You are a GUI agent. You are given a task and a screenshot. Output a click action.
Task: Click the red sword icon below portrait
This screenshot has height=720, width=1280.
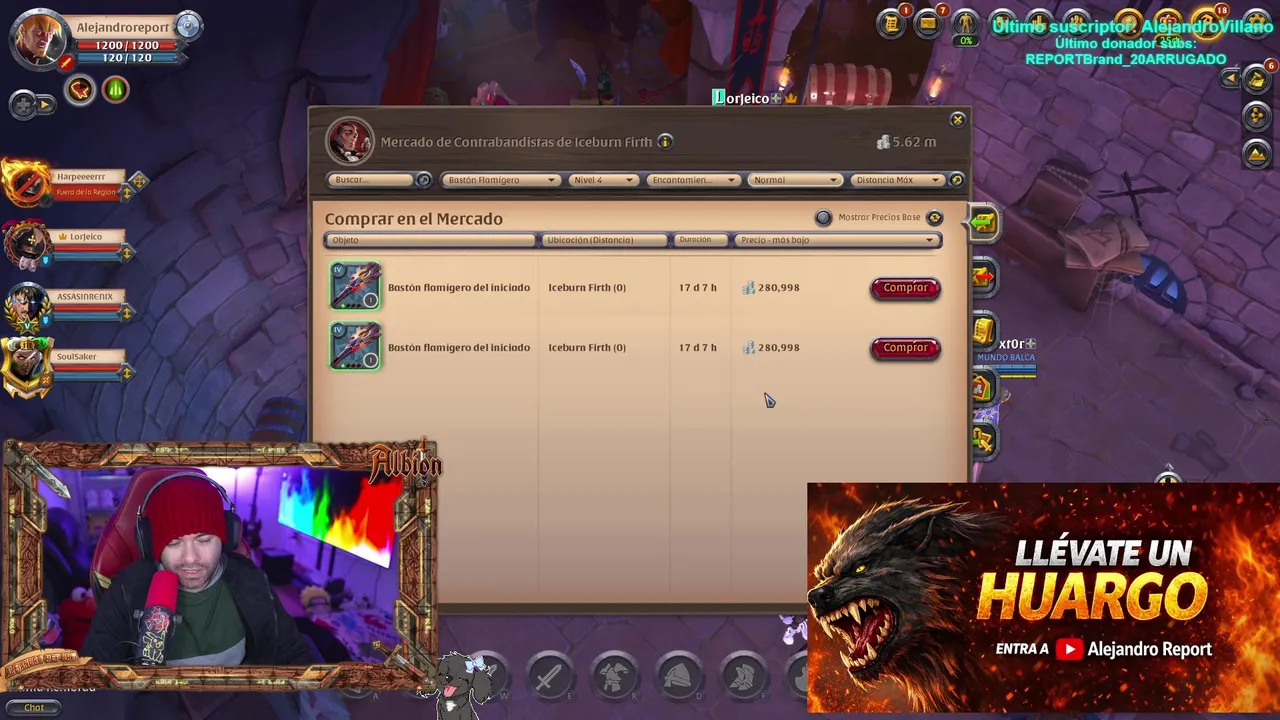(x=66, y=64)
